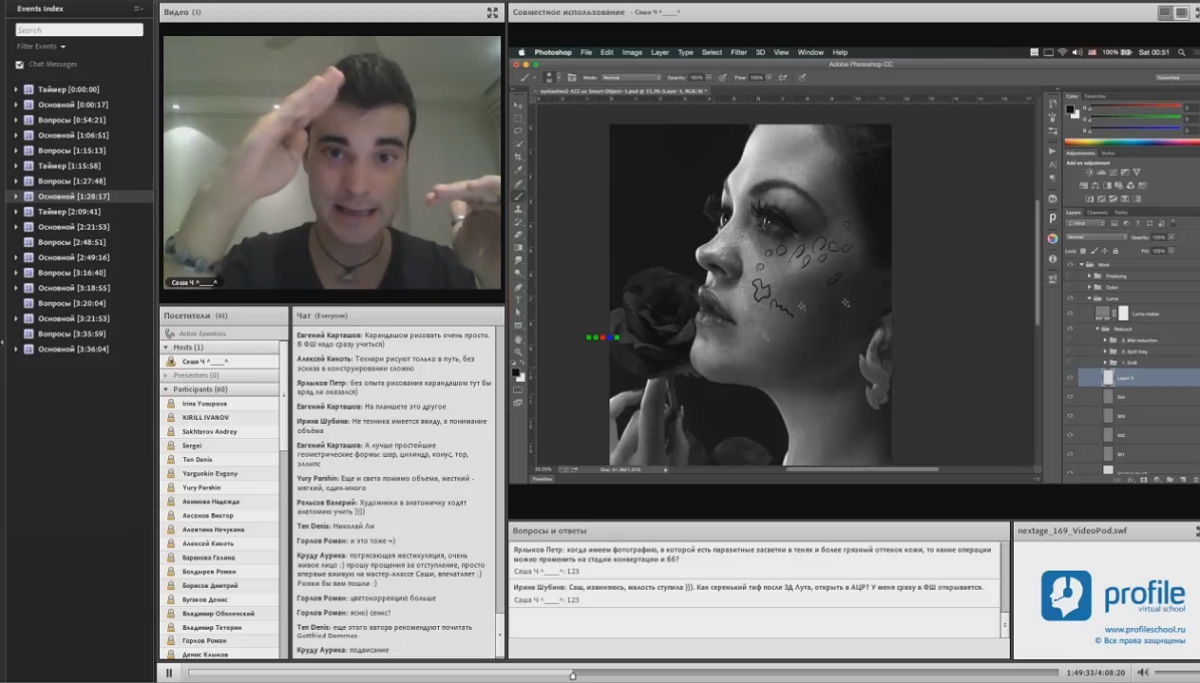The image size is (1200, 683).
Task: Add a Black & White adjustment layer
Action: [x=1107, y=185]
